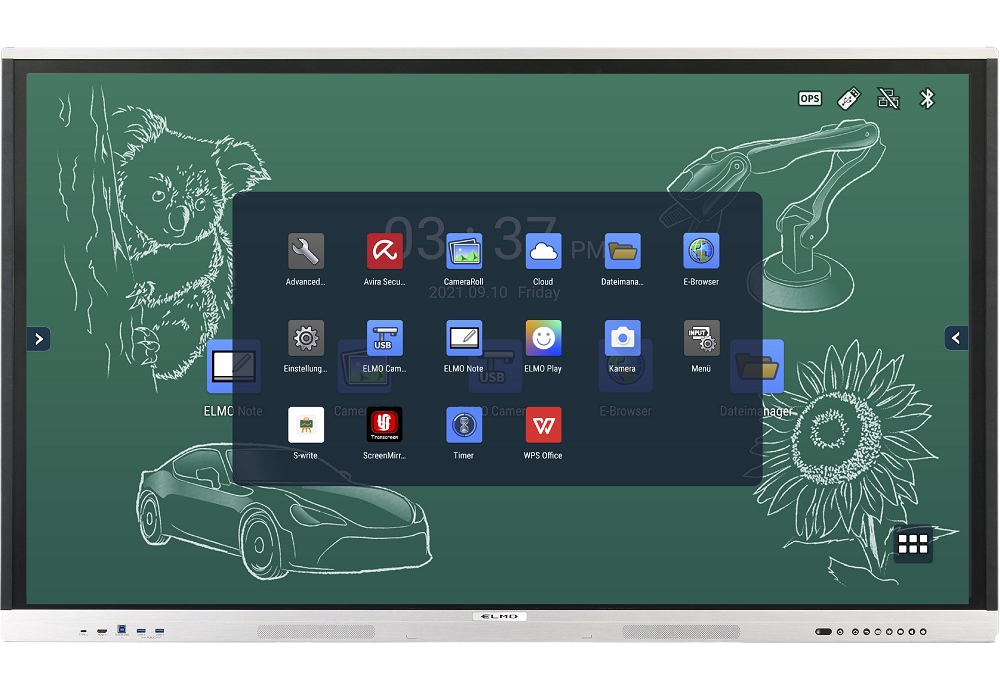Open the Advanced settings wrench app
1000x700 pixels.
(305, 251)
